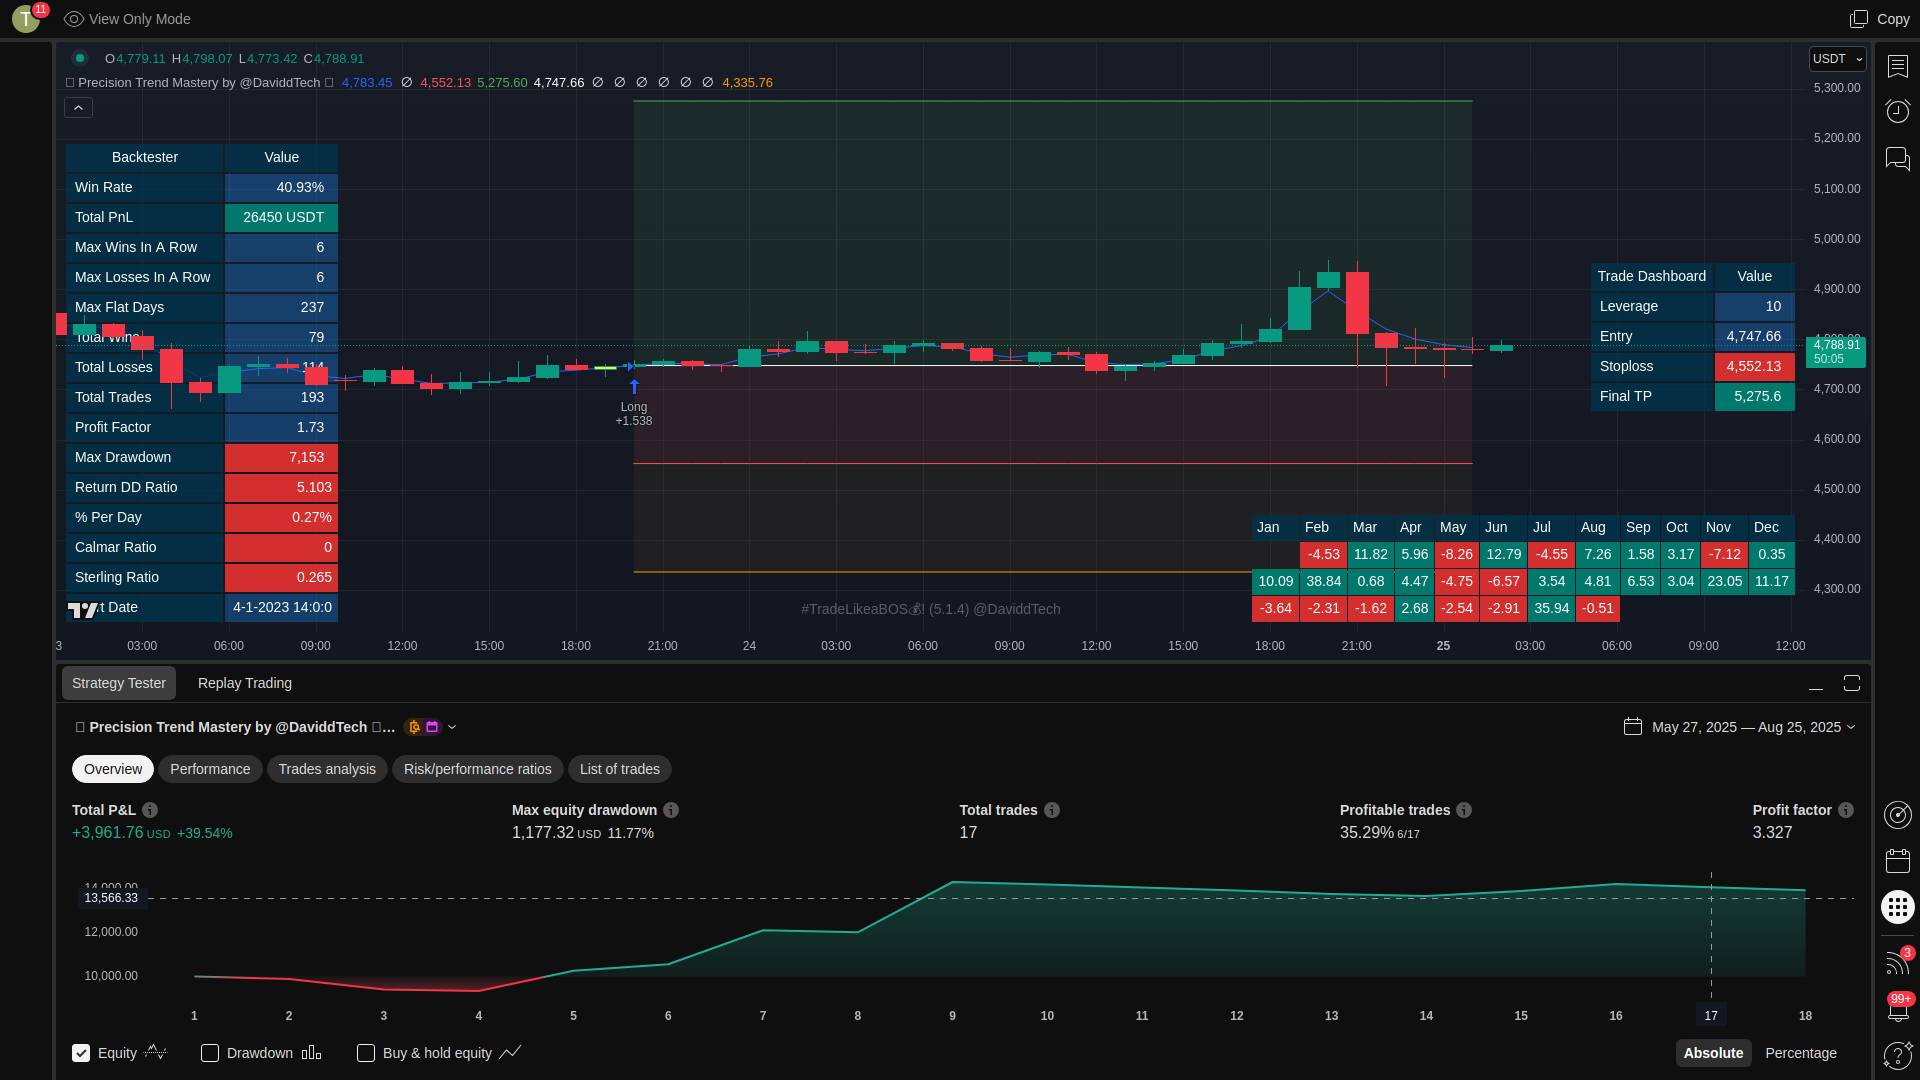Click the legend value 4,335.76
Viewport: 1920px width, 1080px height.
tap(747, 83)
